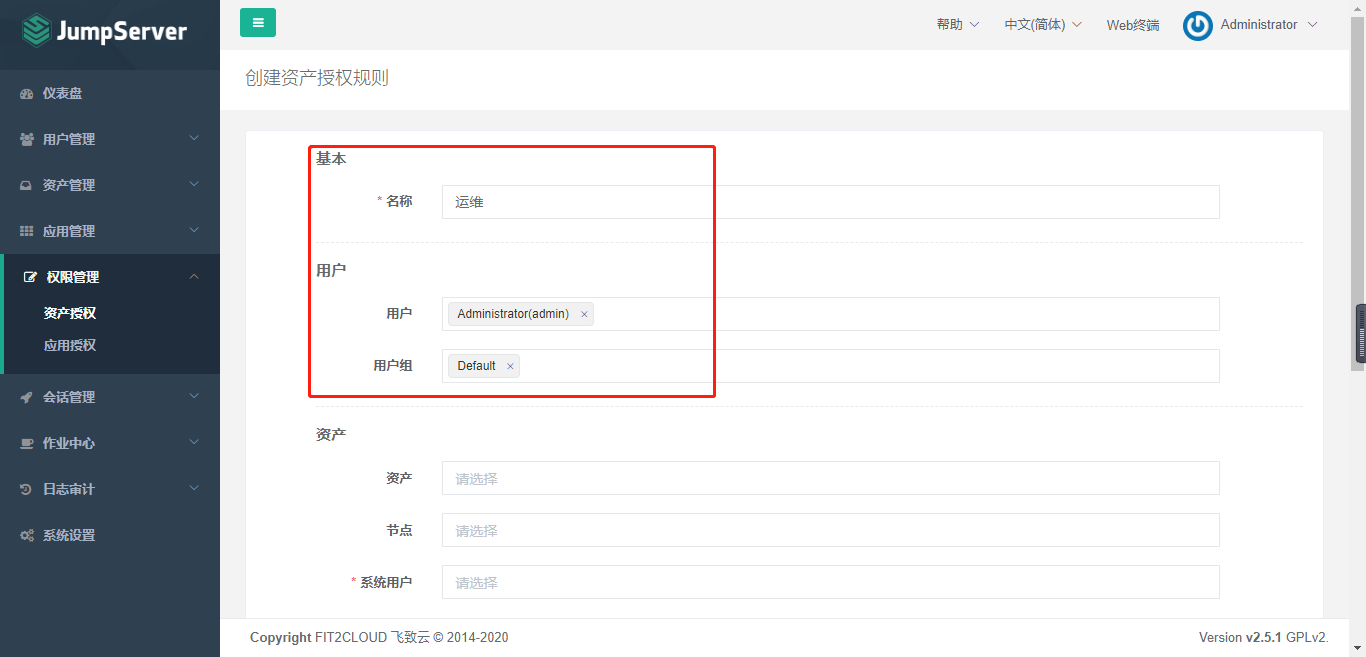Click the users icon beside 用户管理
The height and width of the screenshot is (657, 1366).
[27, 140]
